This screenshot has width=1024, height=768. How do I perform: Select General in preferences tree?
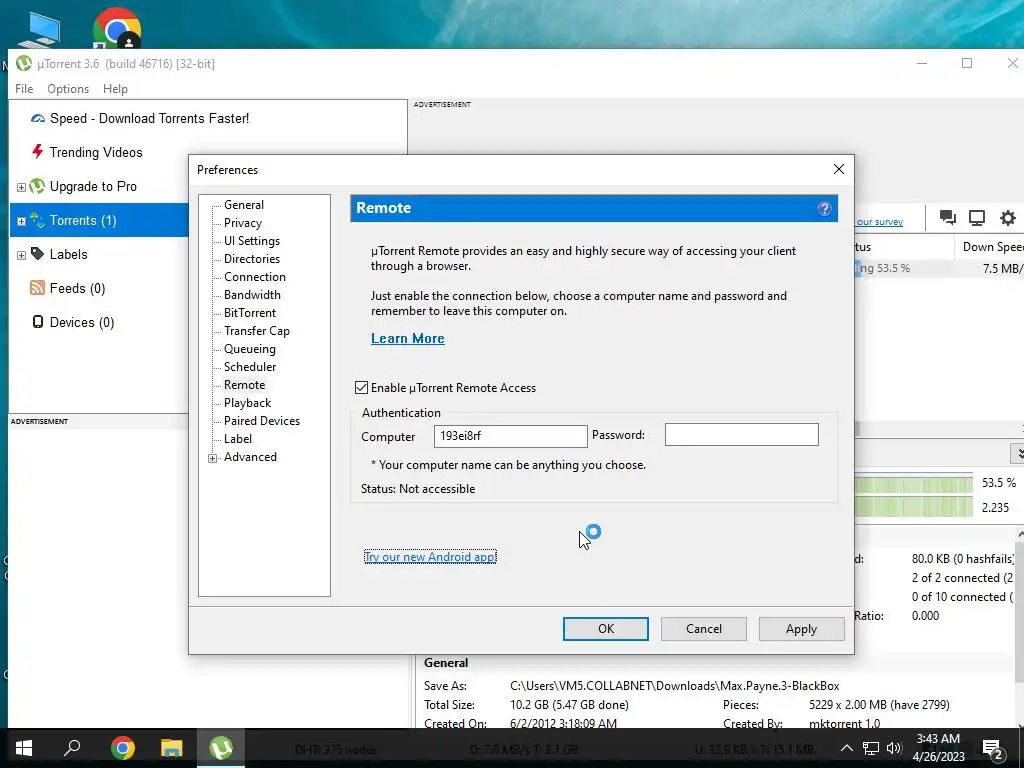tap(244, 205)
